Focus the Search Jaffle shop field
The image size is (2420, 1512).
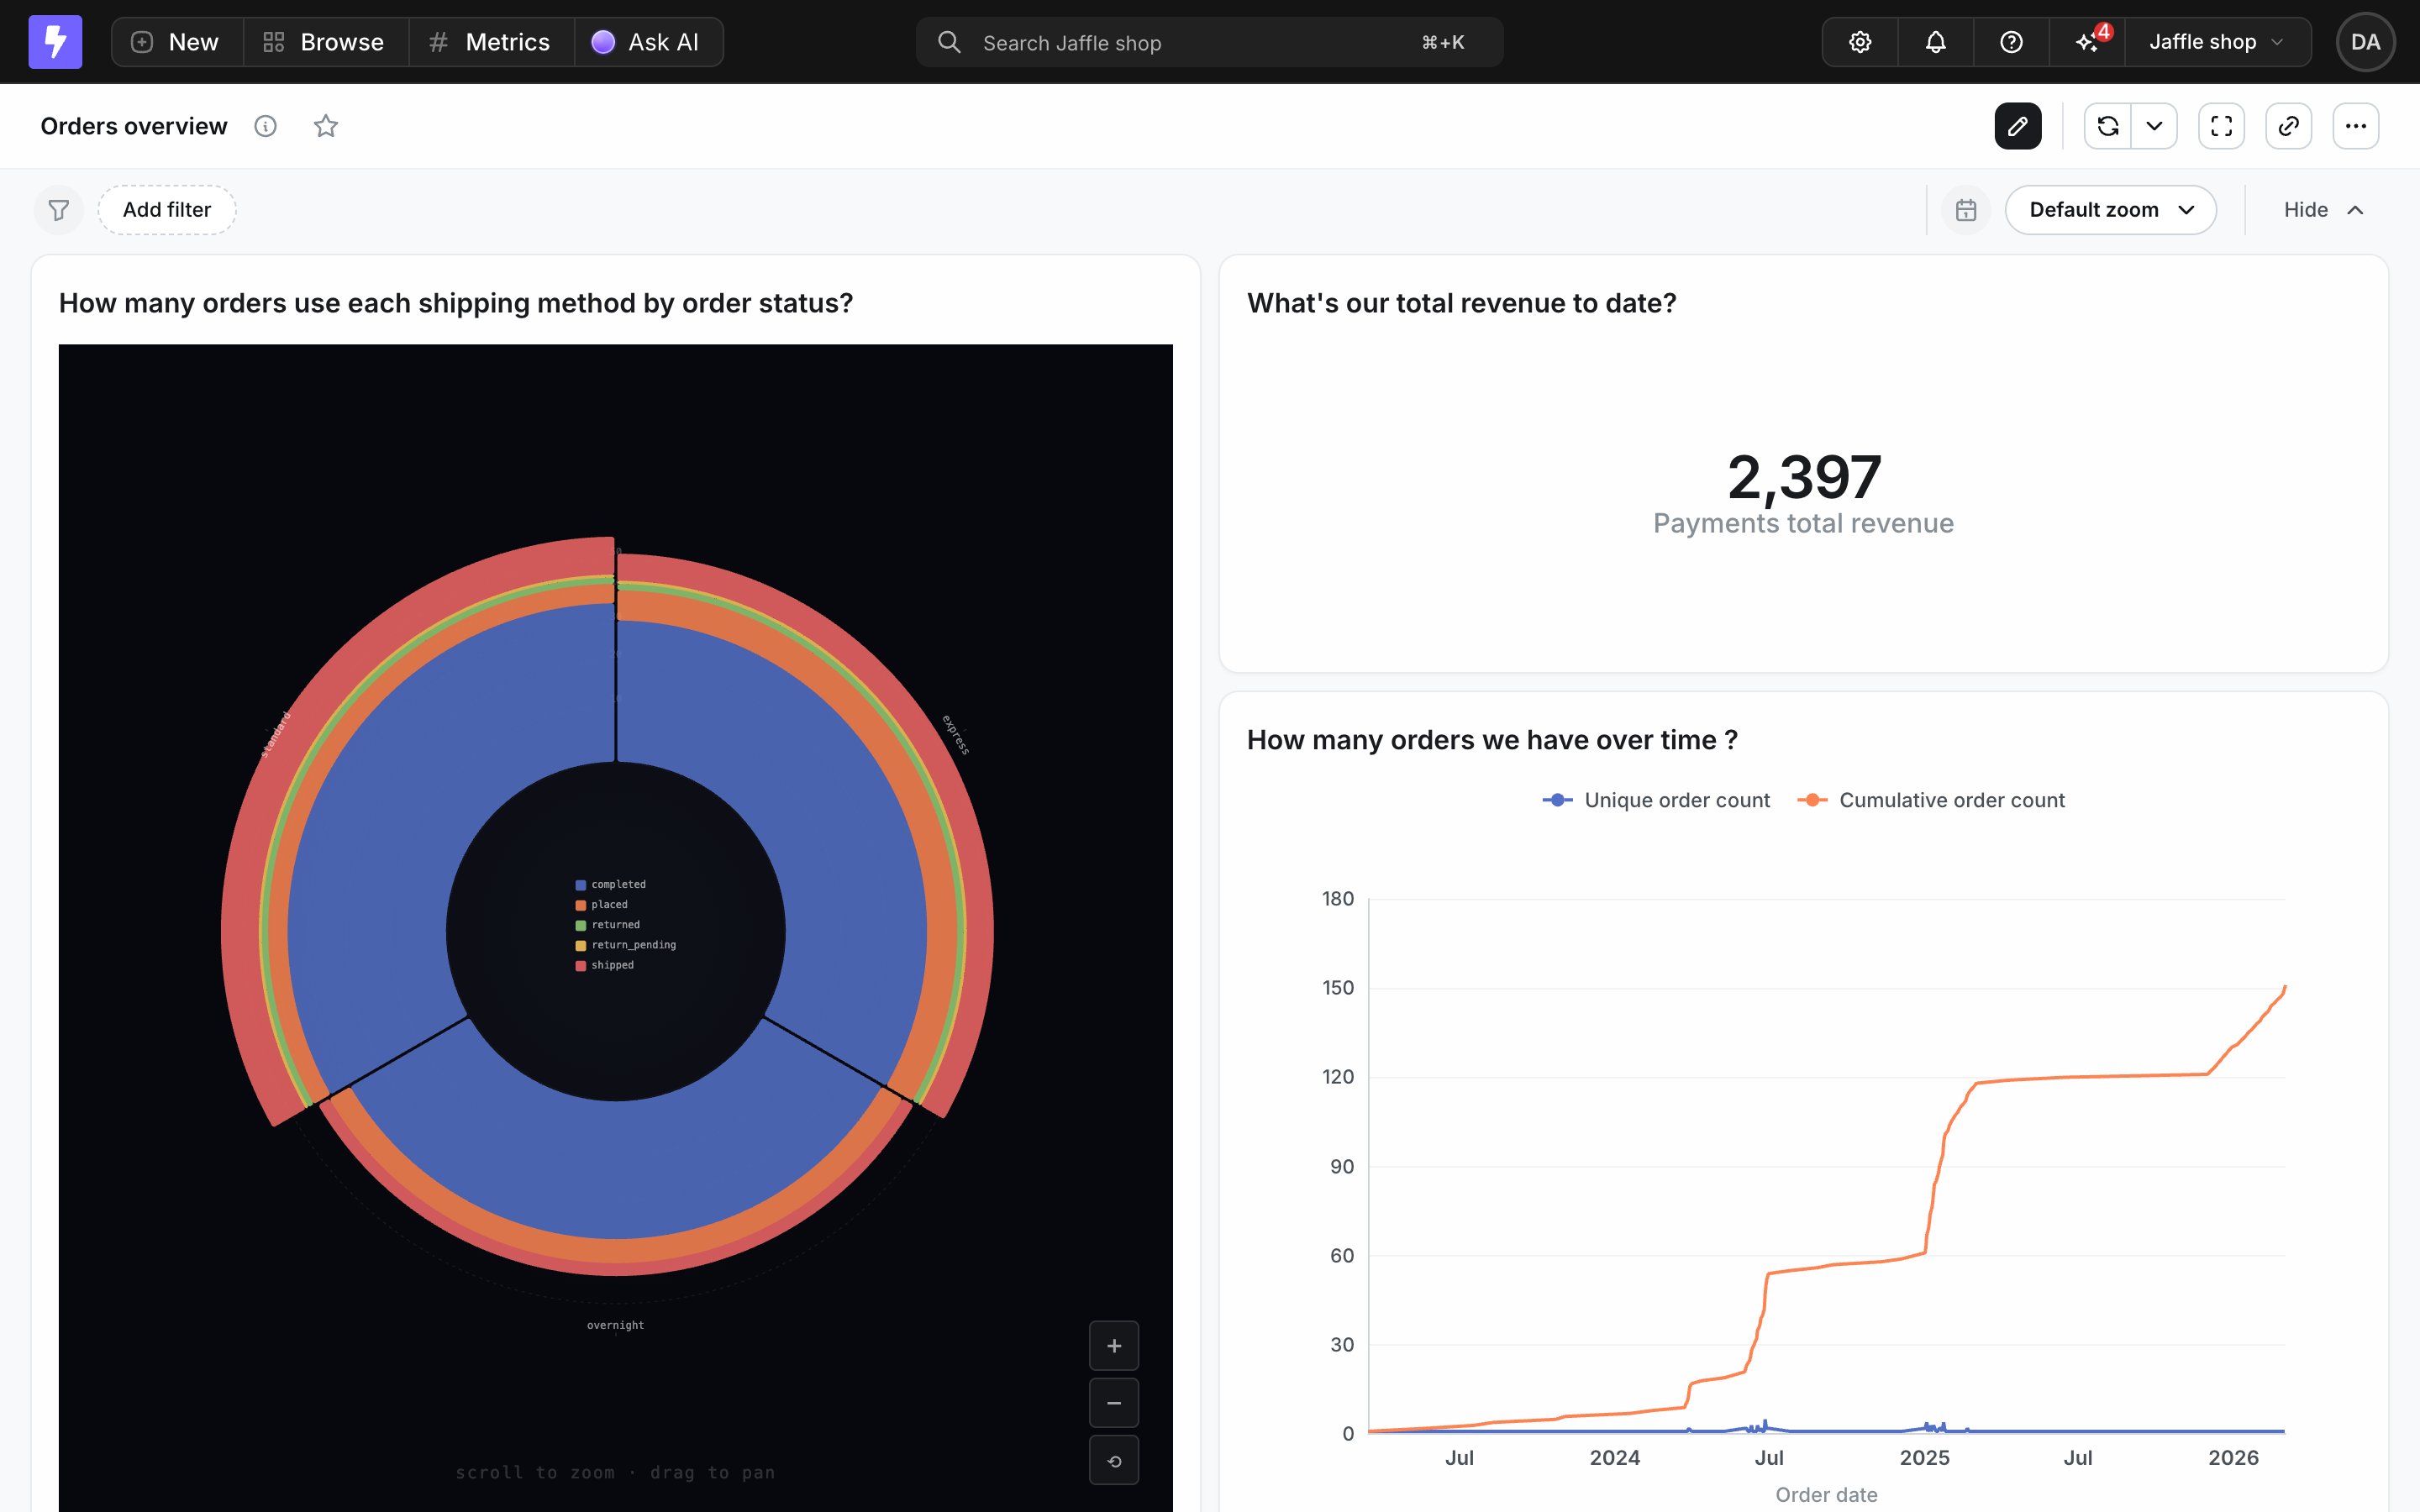tap(1209, 42)
